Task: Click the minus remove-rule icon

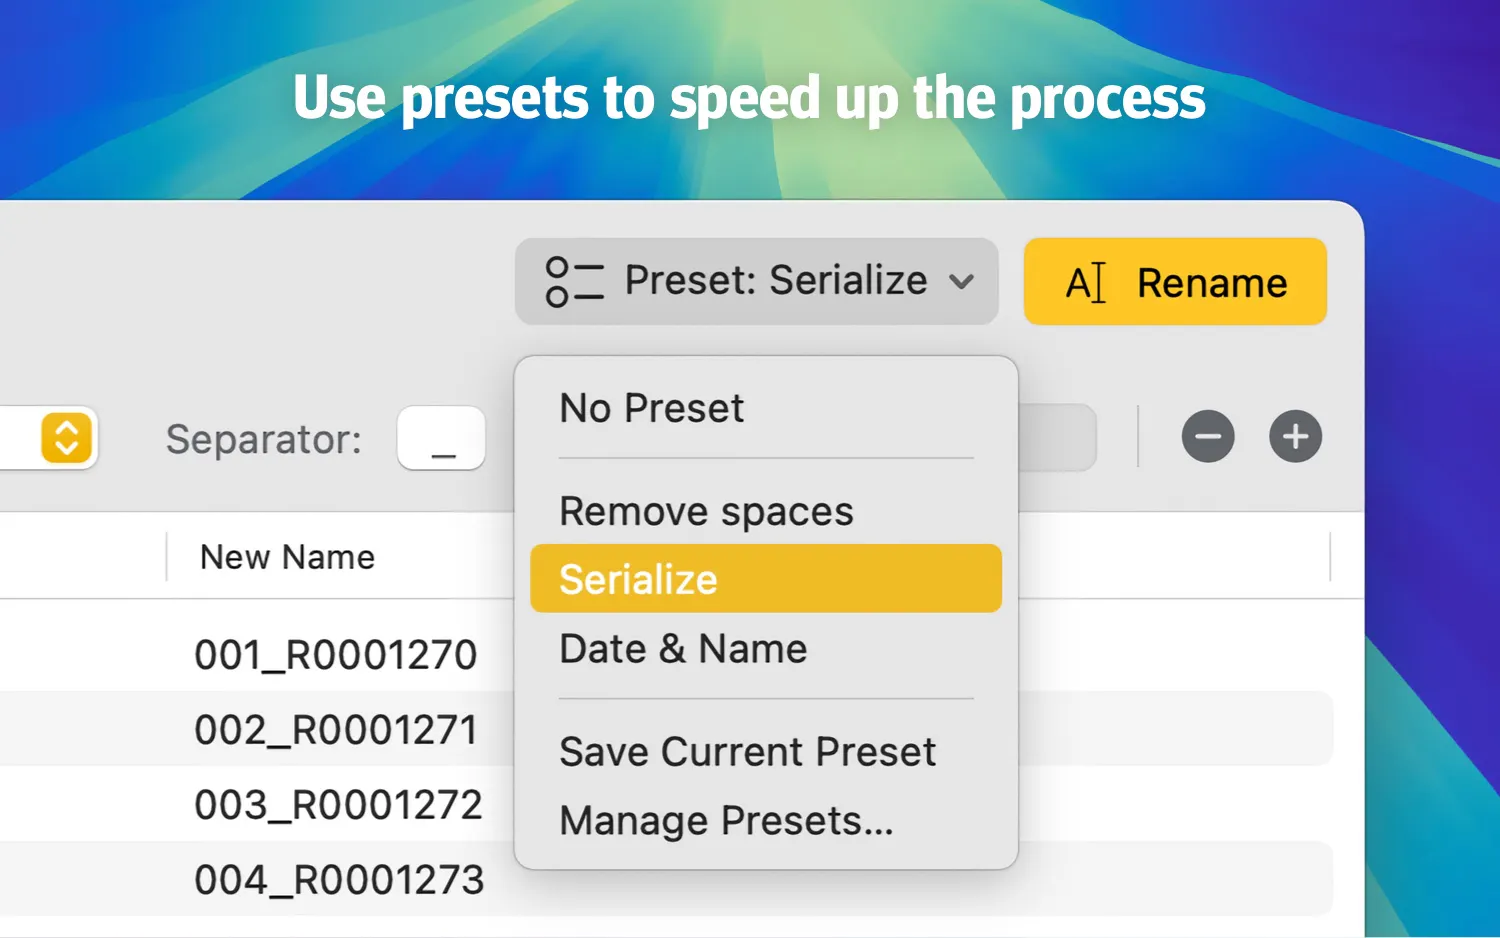Action: pos(1208,437)
